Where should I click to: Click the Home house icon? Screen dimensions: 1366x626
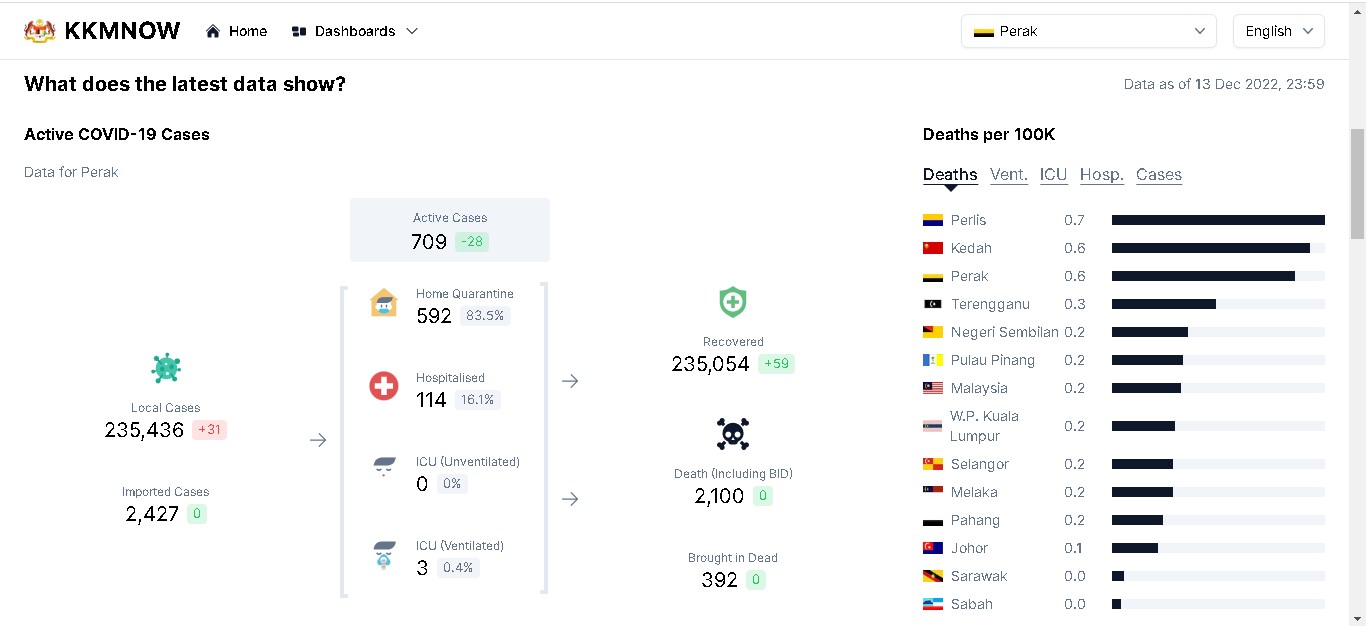pos(213,31)
